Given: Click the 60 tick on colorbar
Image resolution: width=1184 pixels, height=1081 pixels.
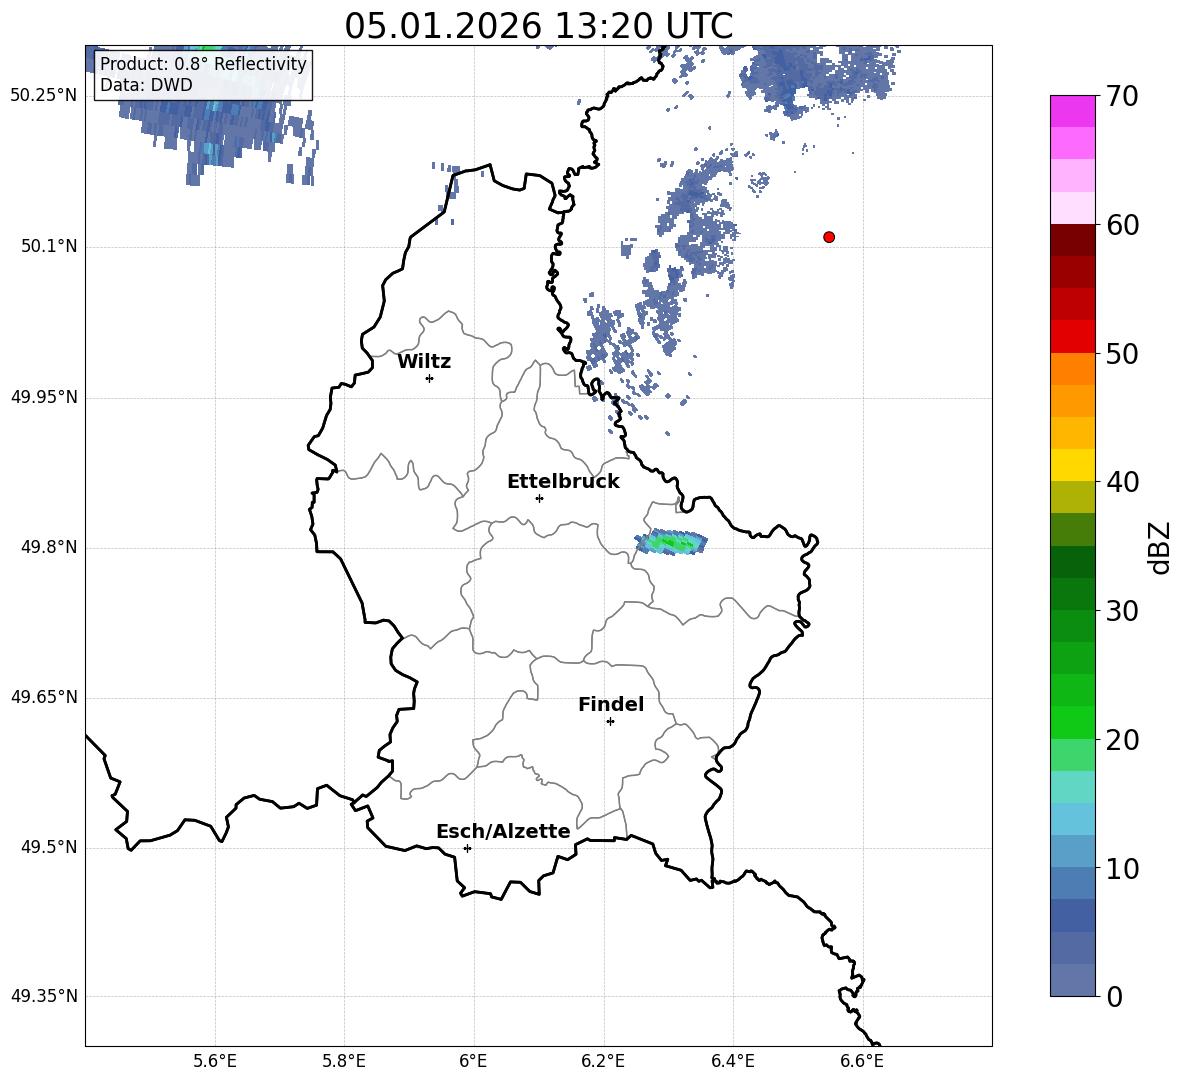Looking at the screenshot, I should pos(1122,225).
